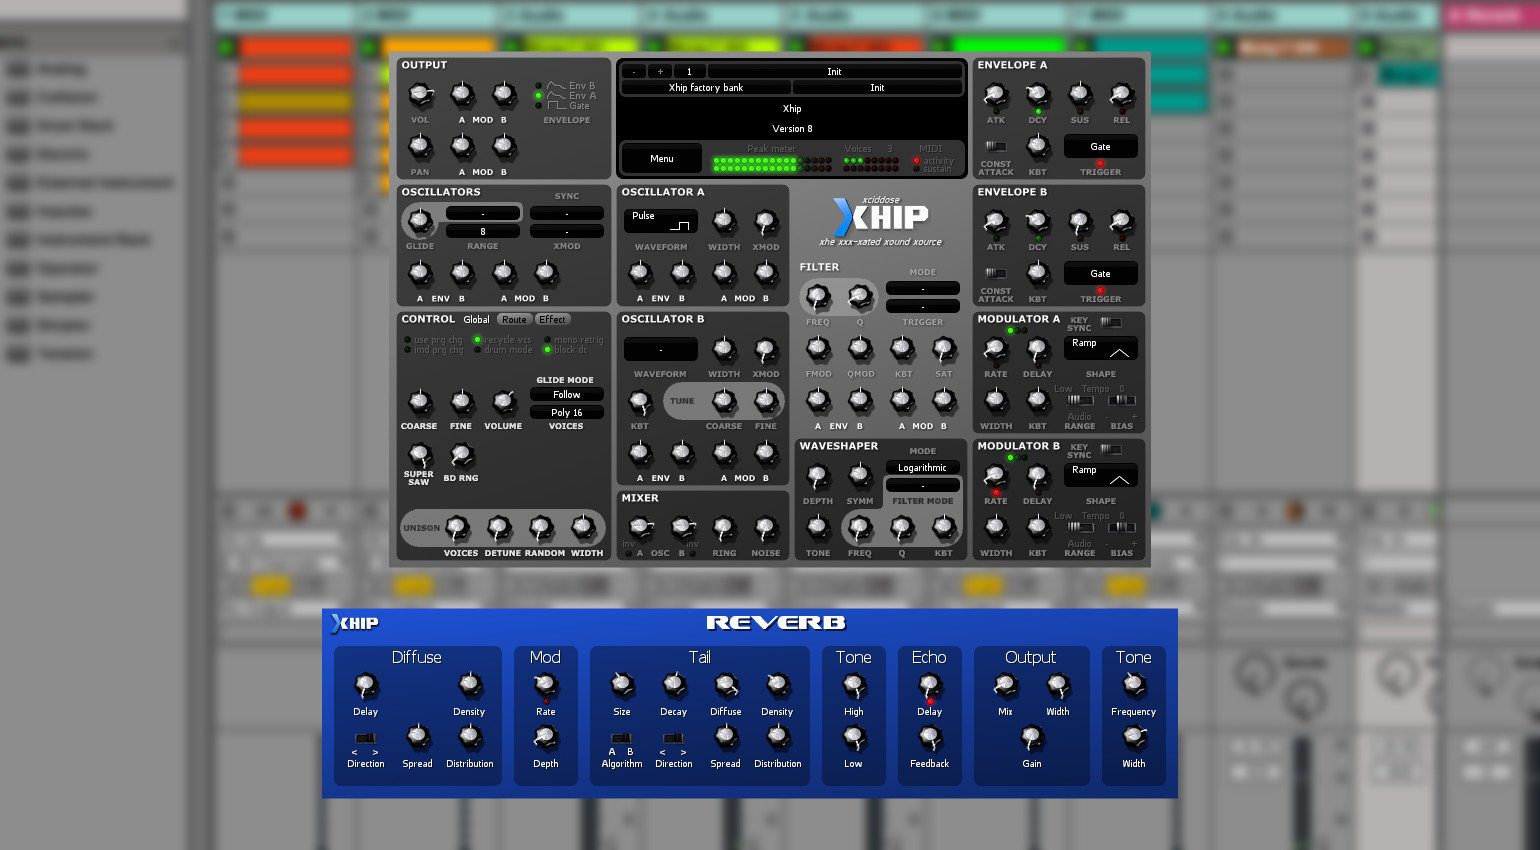Enable the Gate output envelope option
The width and height of the screenshot is (1540, 850).
[539, 106]
